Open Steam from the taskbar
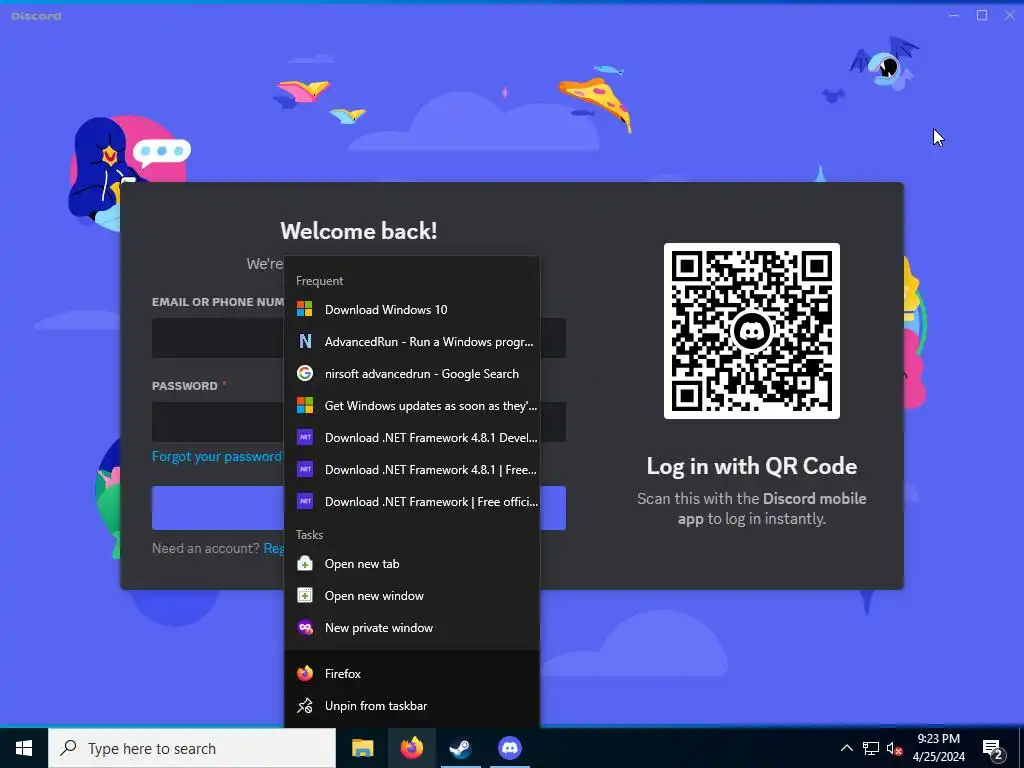This screenshot has height=768, width=1024. coord(460,748)
